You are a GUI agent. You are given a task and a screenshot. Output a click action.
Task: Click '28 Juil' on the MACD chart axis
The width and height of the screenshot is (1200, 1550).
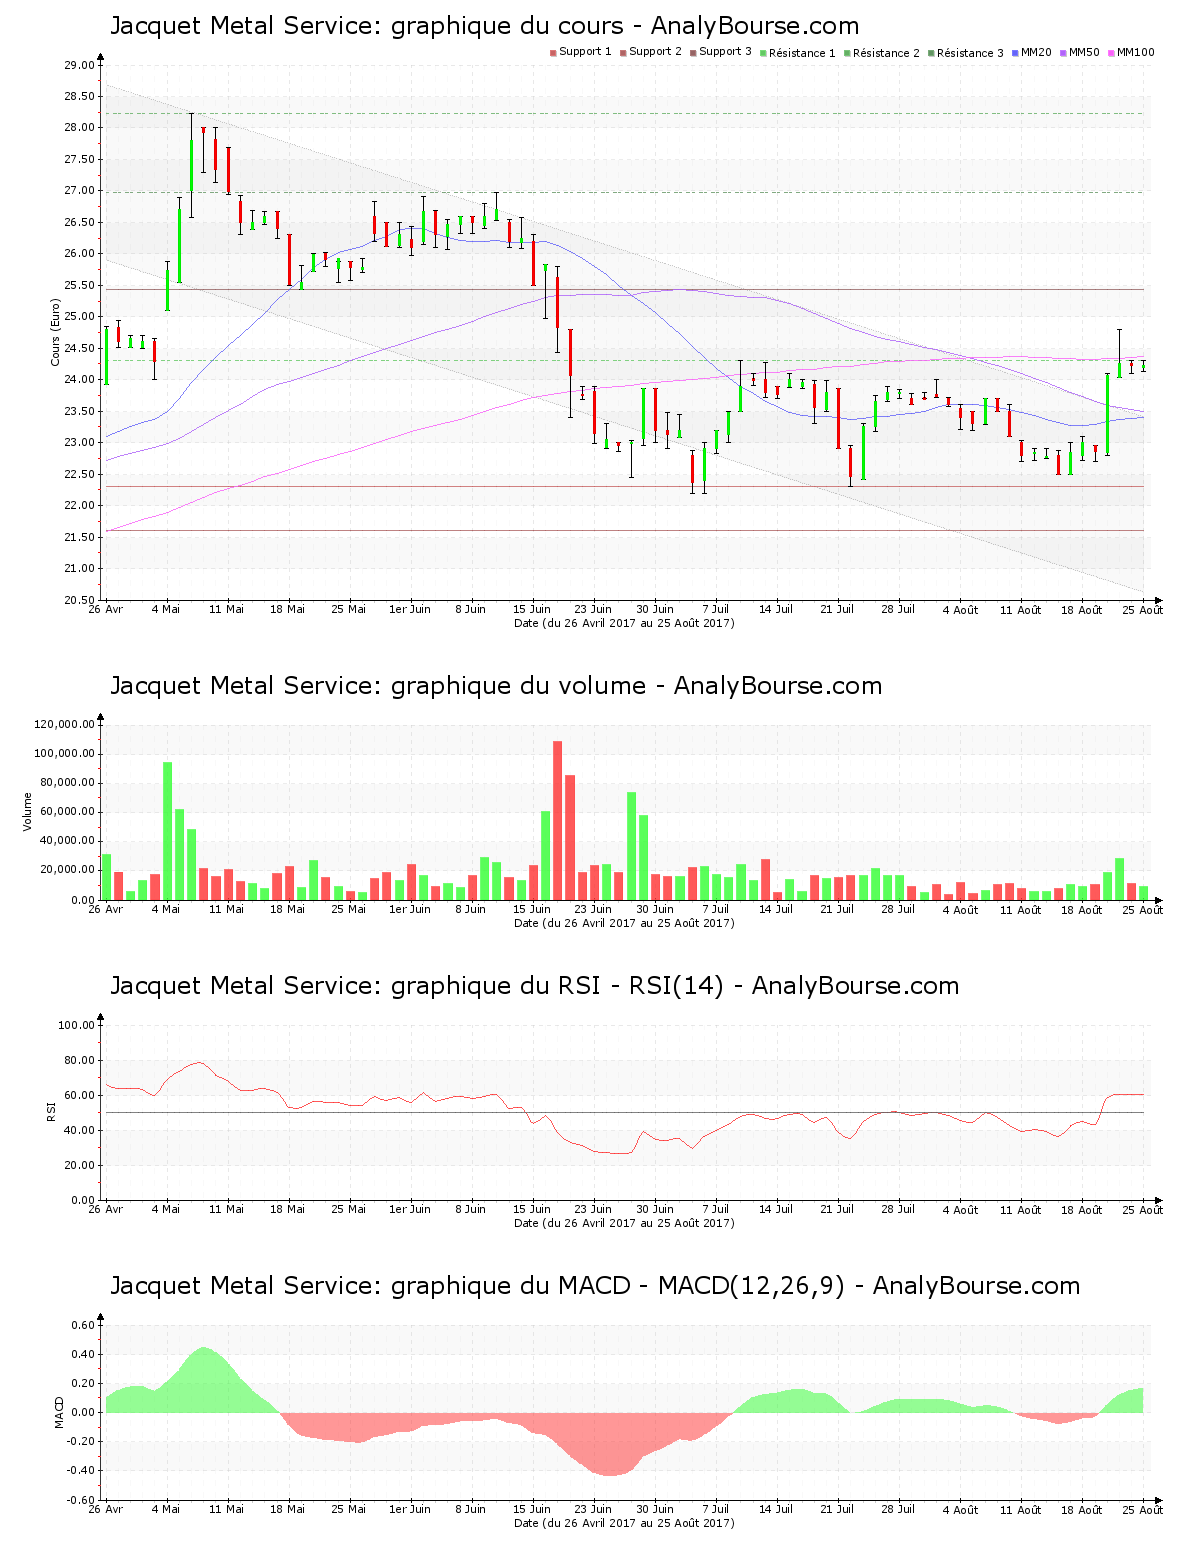click(898, 1509)
